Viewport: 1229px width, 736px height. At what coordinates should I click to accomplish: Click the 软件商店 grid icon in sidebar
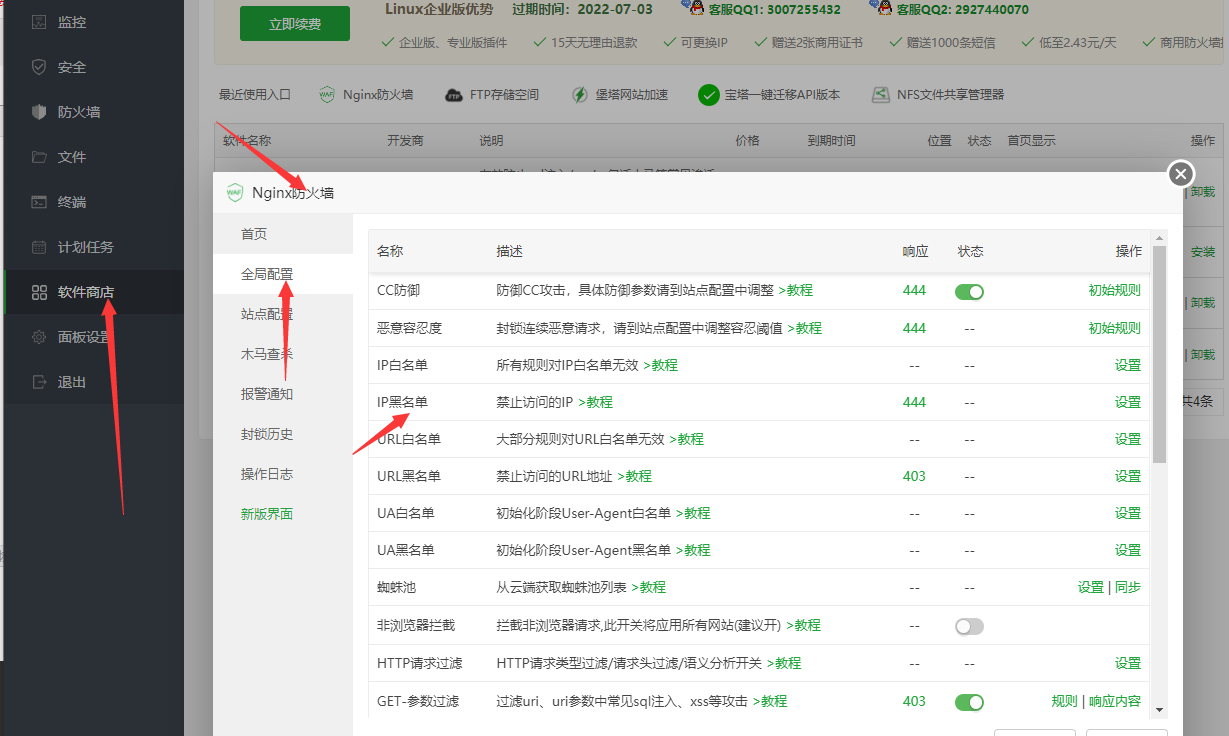[x=39, y=292]
